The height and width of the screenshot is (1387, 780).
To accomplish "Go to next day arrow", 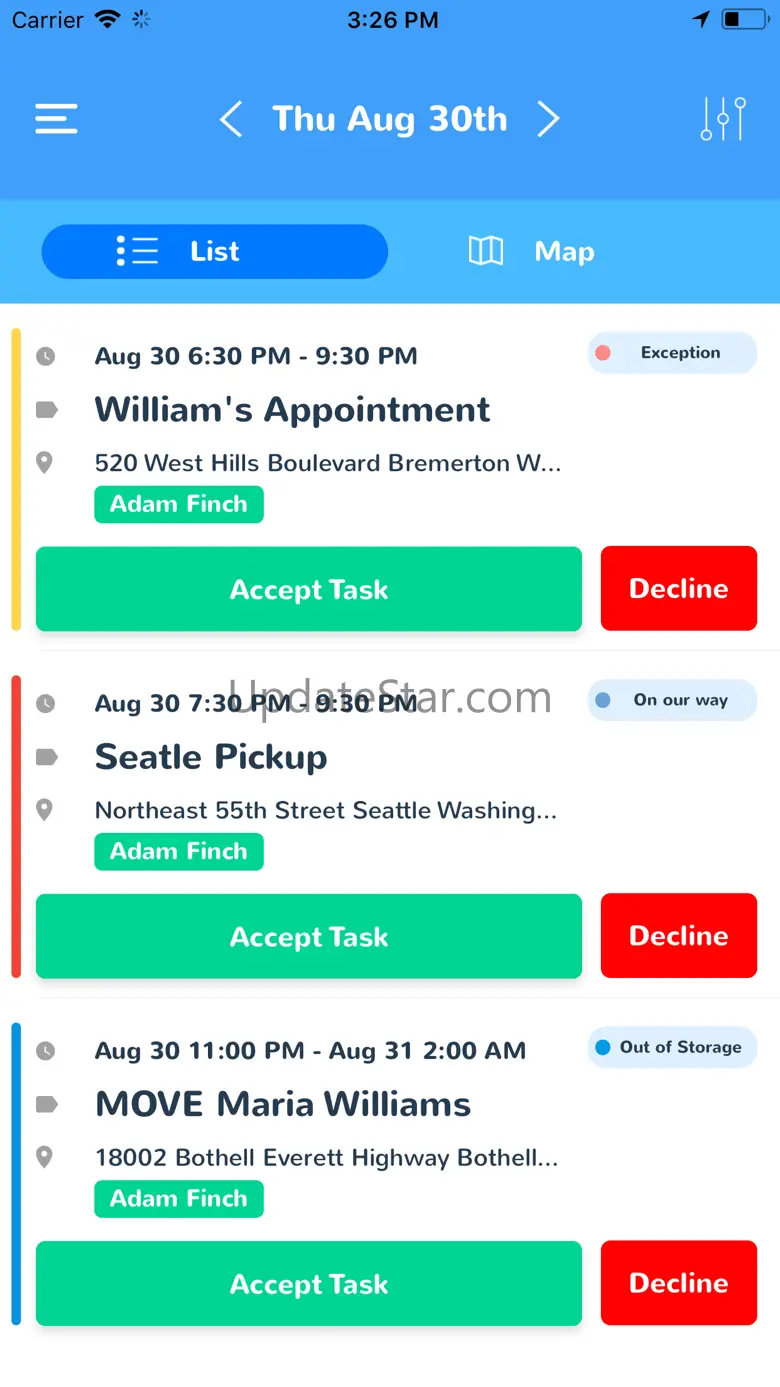I will (x=548, y=119).
